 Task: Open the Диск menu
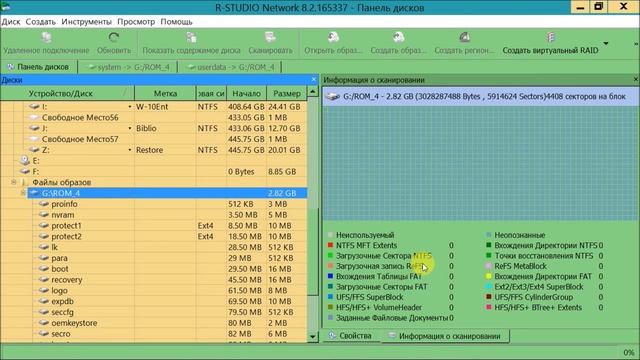coord(11,22)
